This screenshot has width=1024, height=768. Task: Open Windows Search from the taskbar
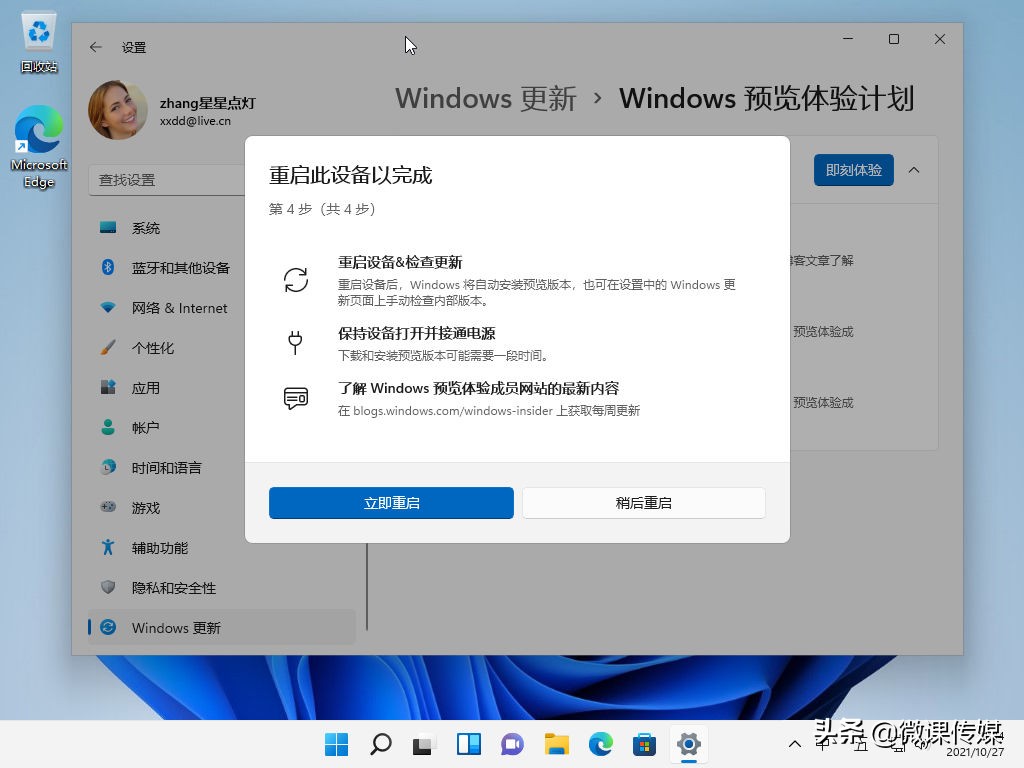(380, 745)
